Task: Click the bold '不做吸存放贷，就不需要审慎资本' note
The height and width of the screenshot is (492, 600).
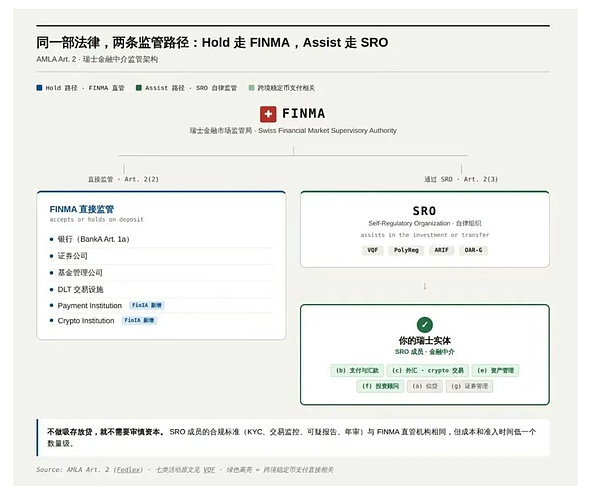Action: pyautogui.click(x=106, y=432)
